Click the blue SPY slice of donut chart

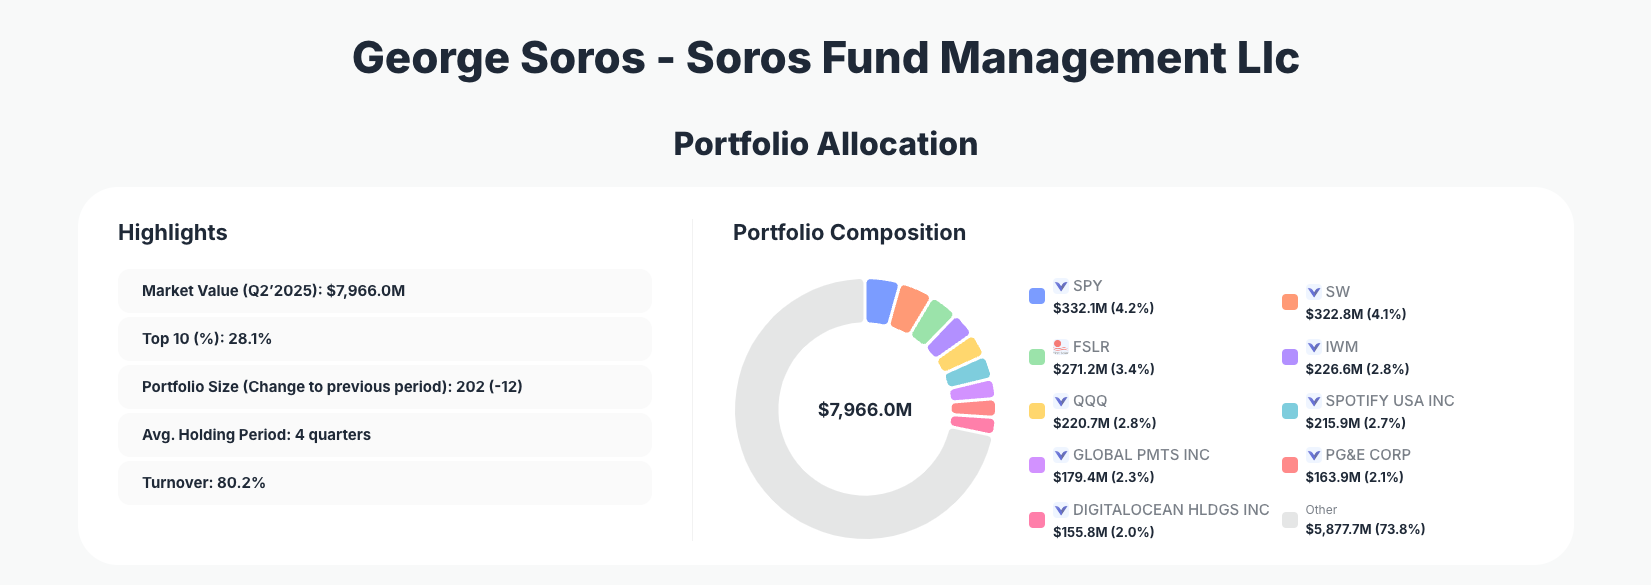tap(880, 301)
